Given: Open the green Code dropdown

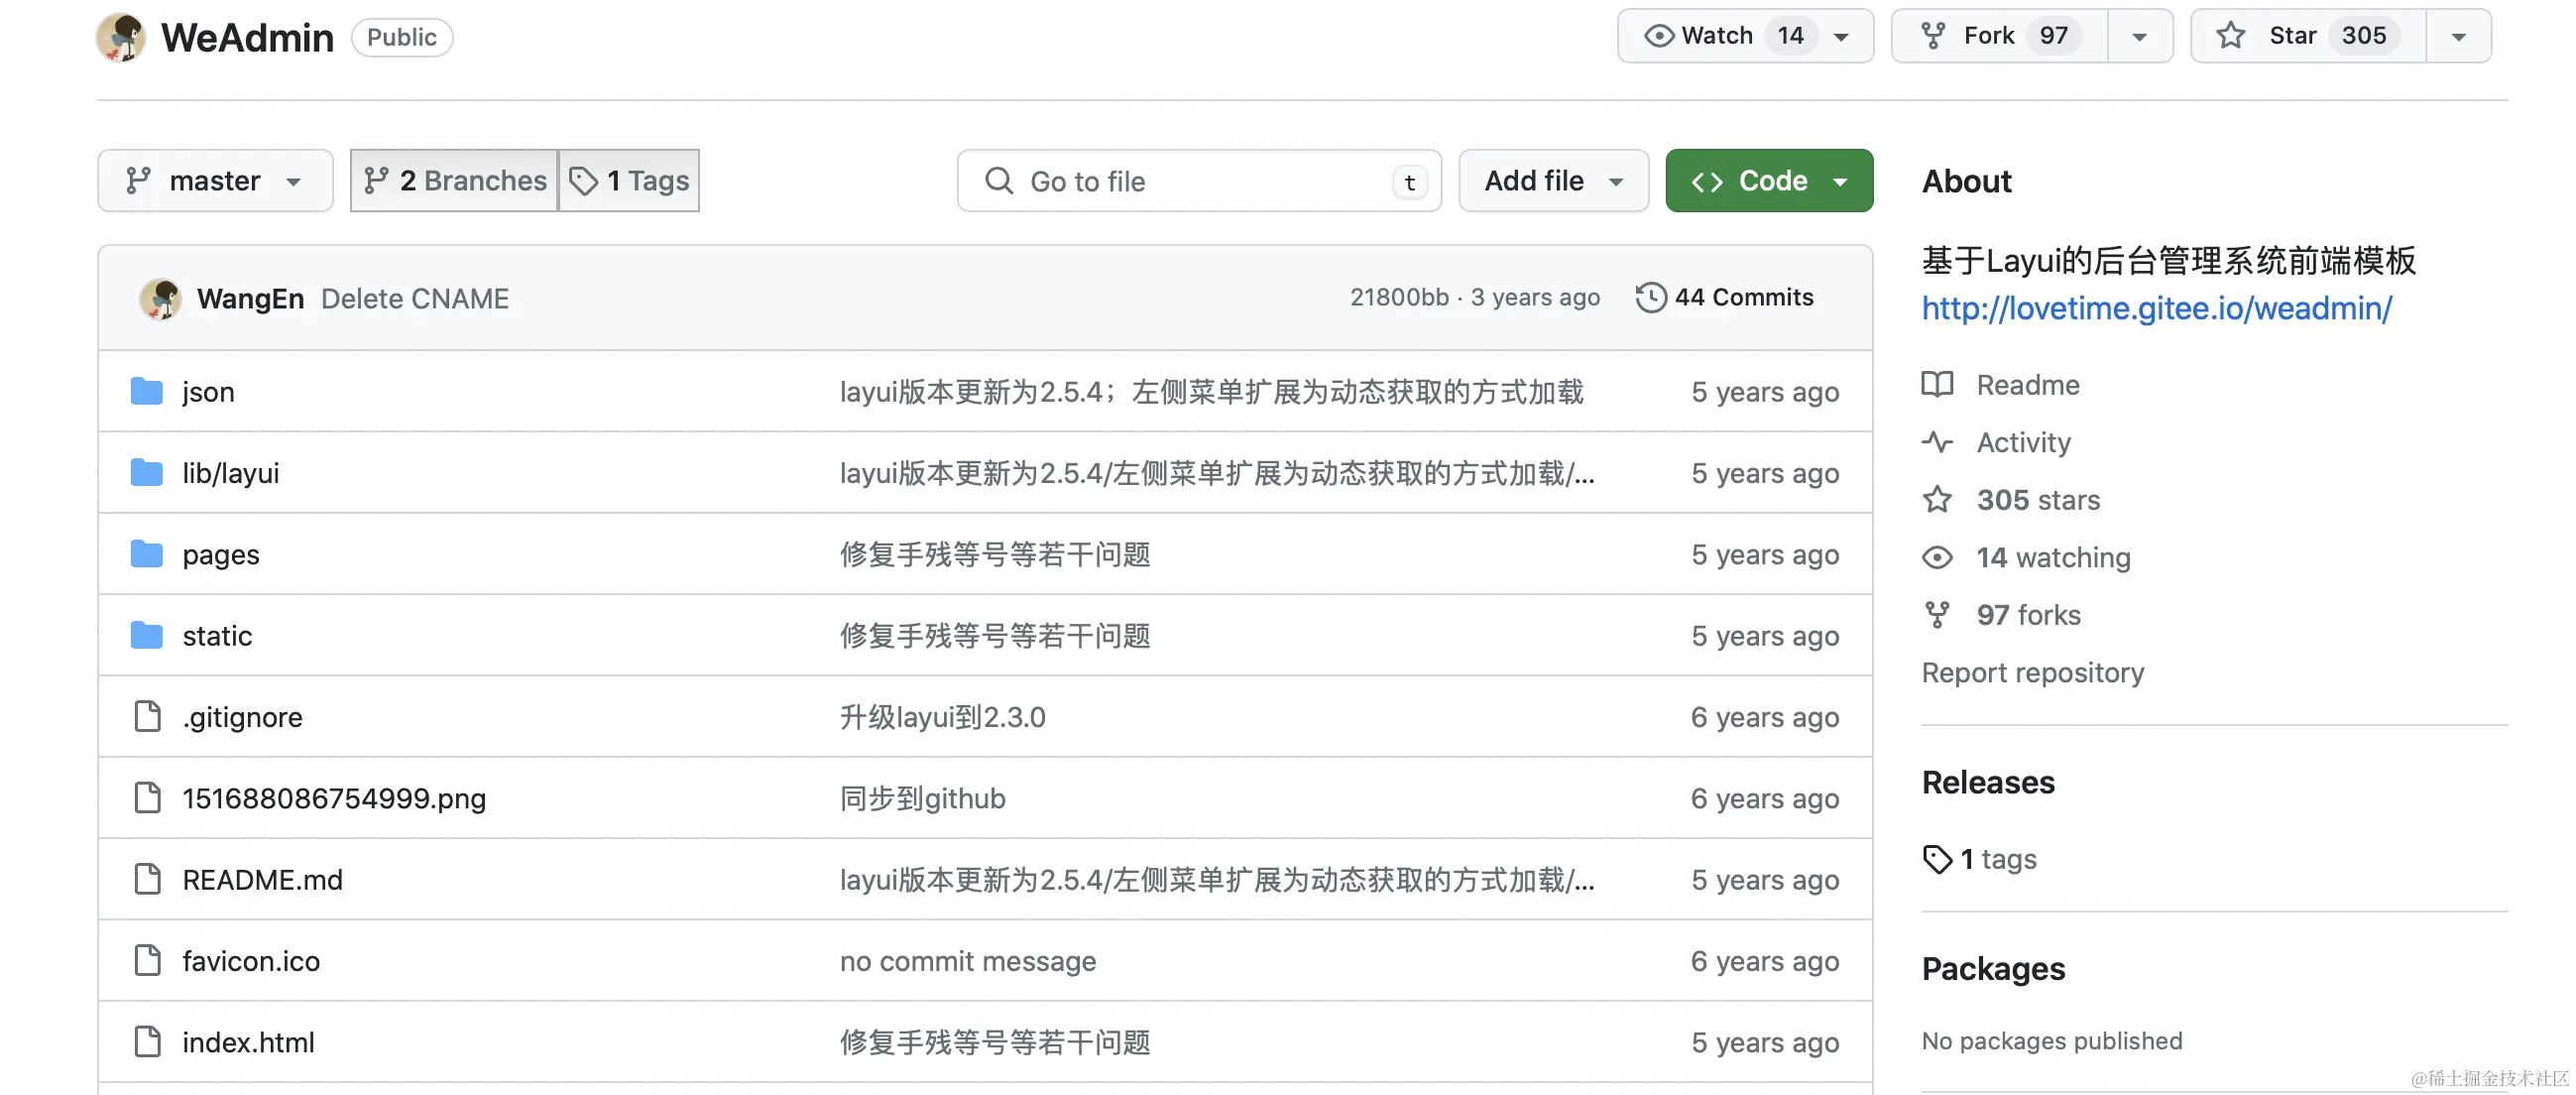Looking at the screenshot, I should click(x=1768, y=181).
